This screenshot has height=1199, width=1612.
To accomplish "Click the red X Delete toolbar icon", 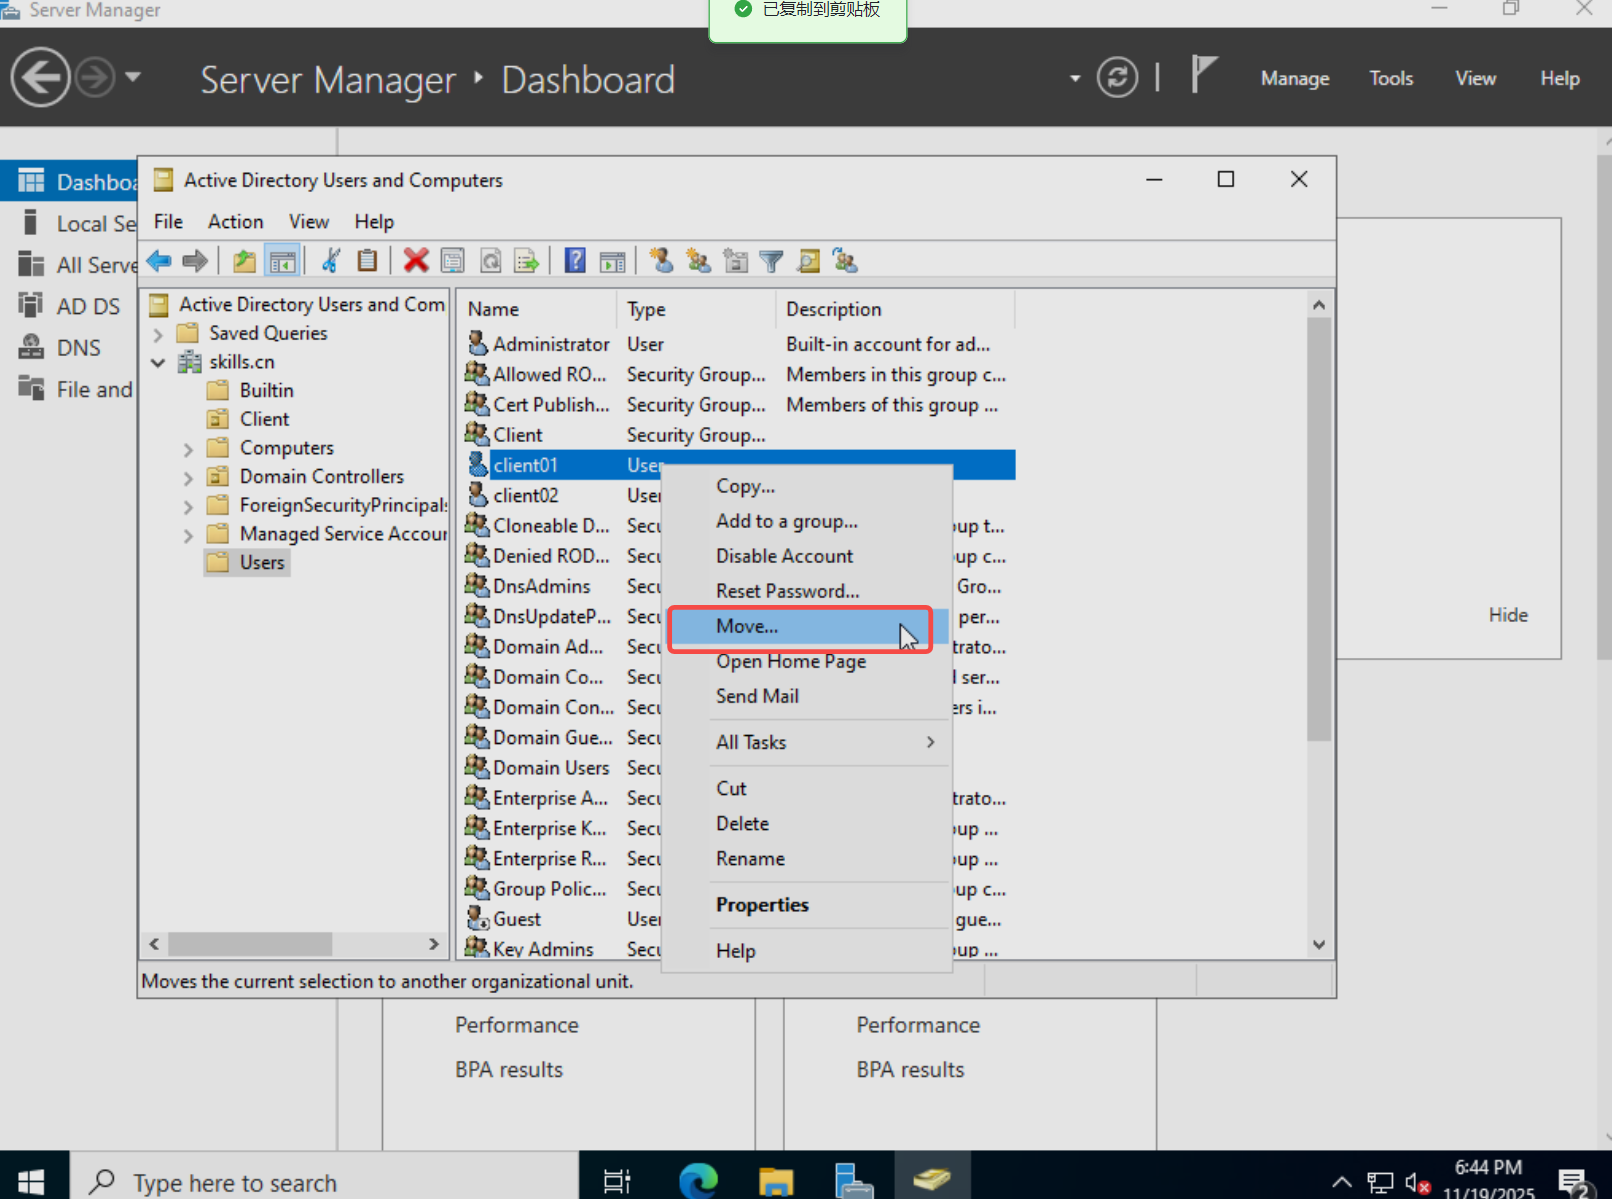I will pos(416,261).
